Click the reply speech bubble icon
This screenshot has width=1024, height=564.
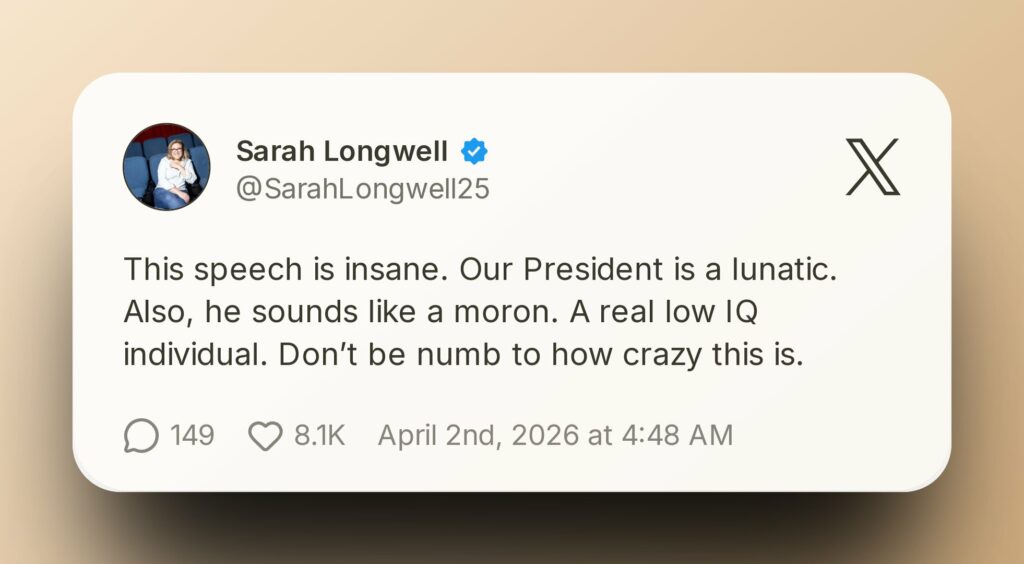click(141, 436)
